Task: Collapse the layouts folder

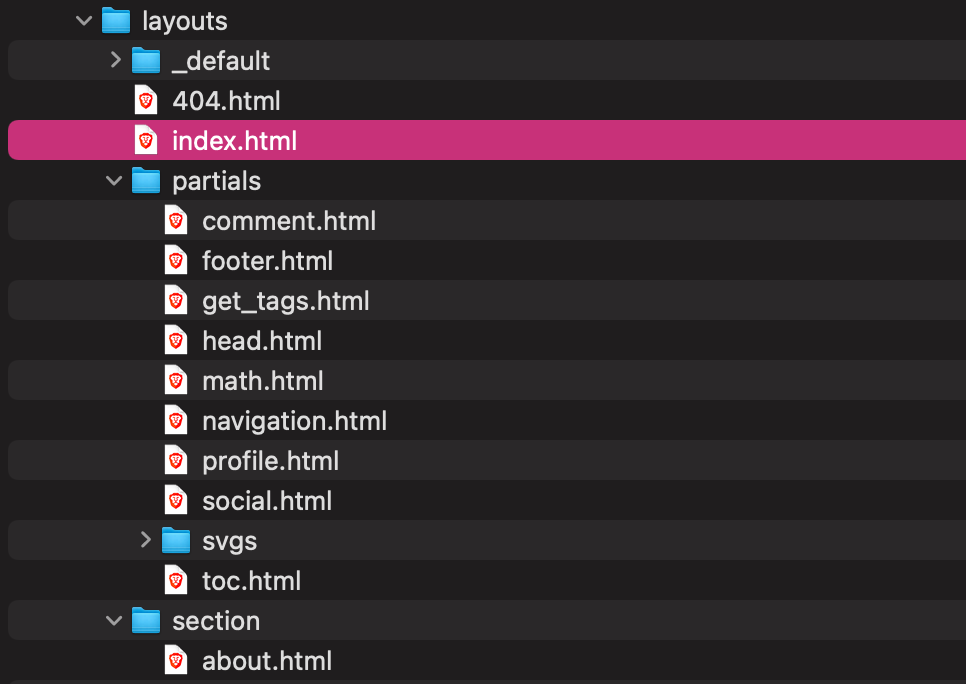Action: coord(85,20)
